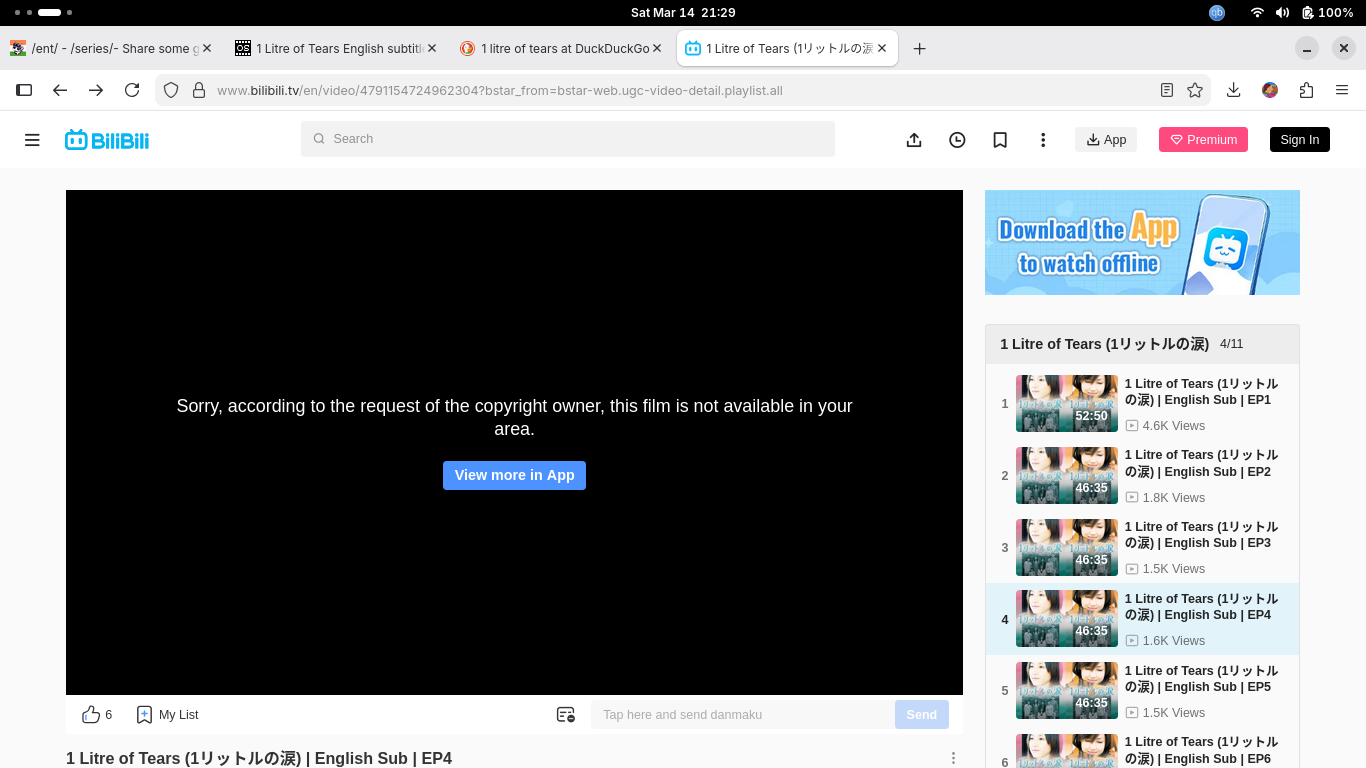Open watch history clock icon
This screenshot has width=1366, height=768.
point(957,140)
